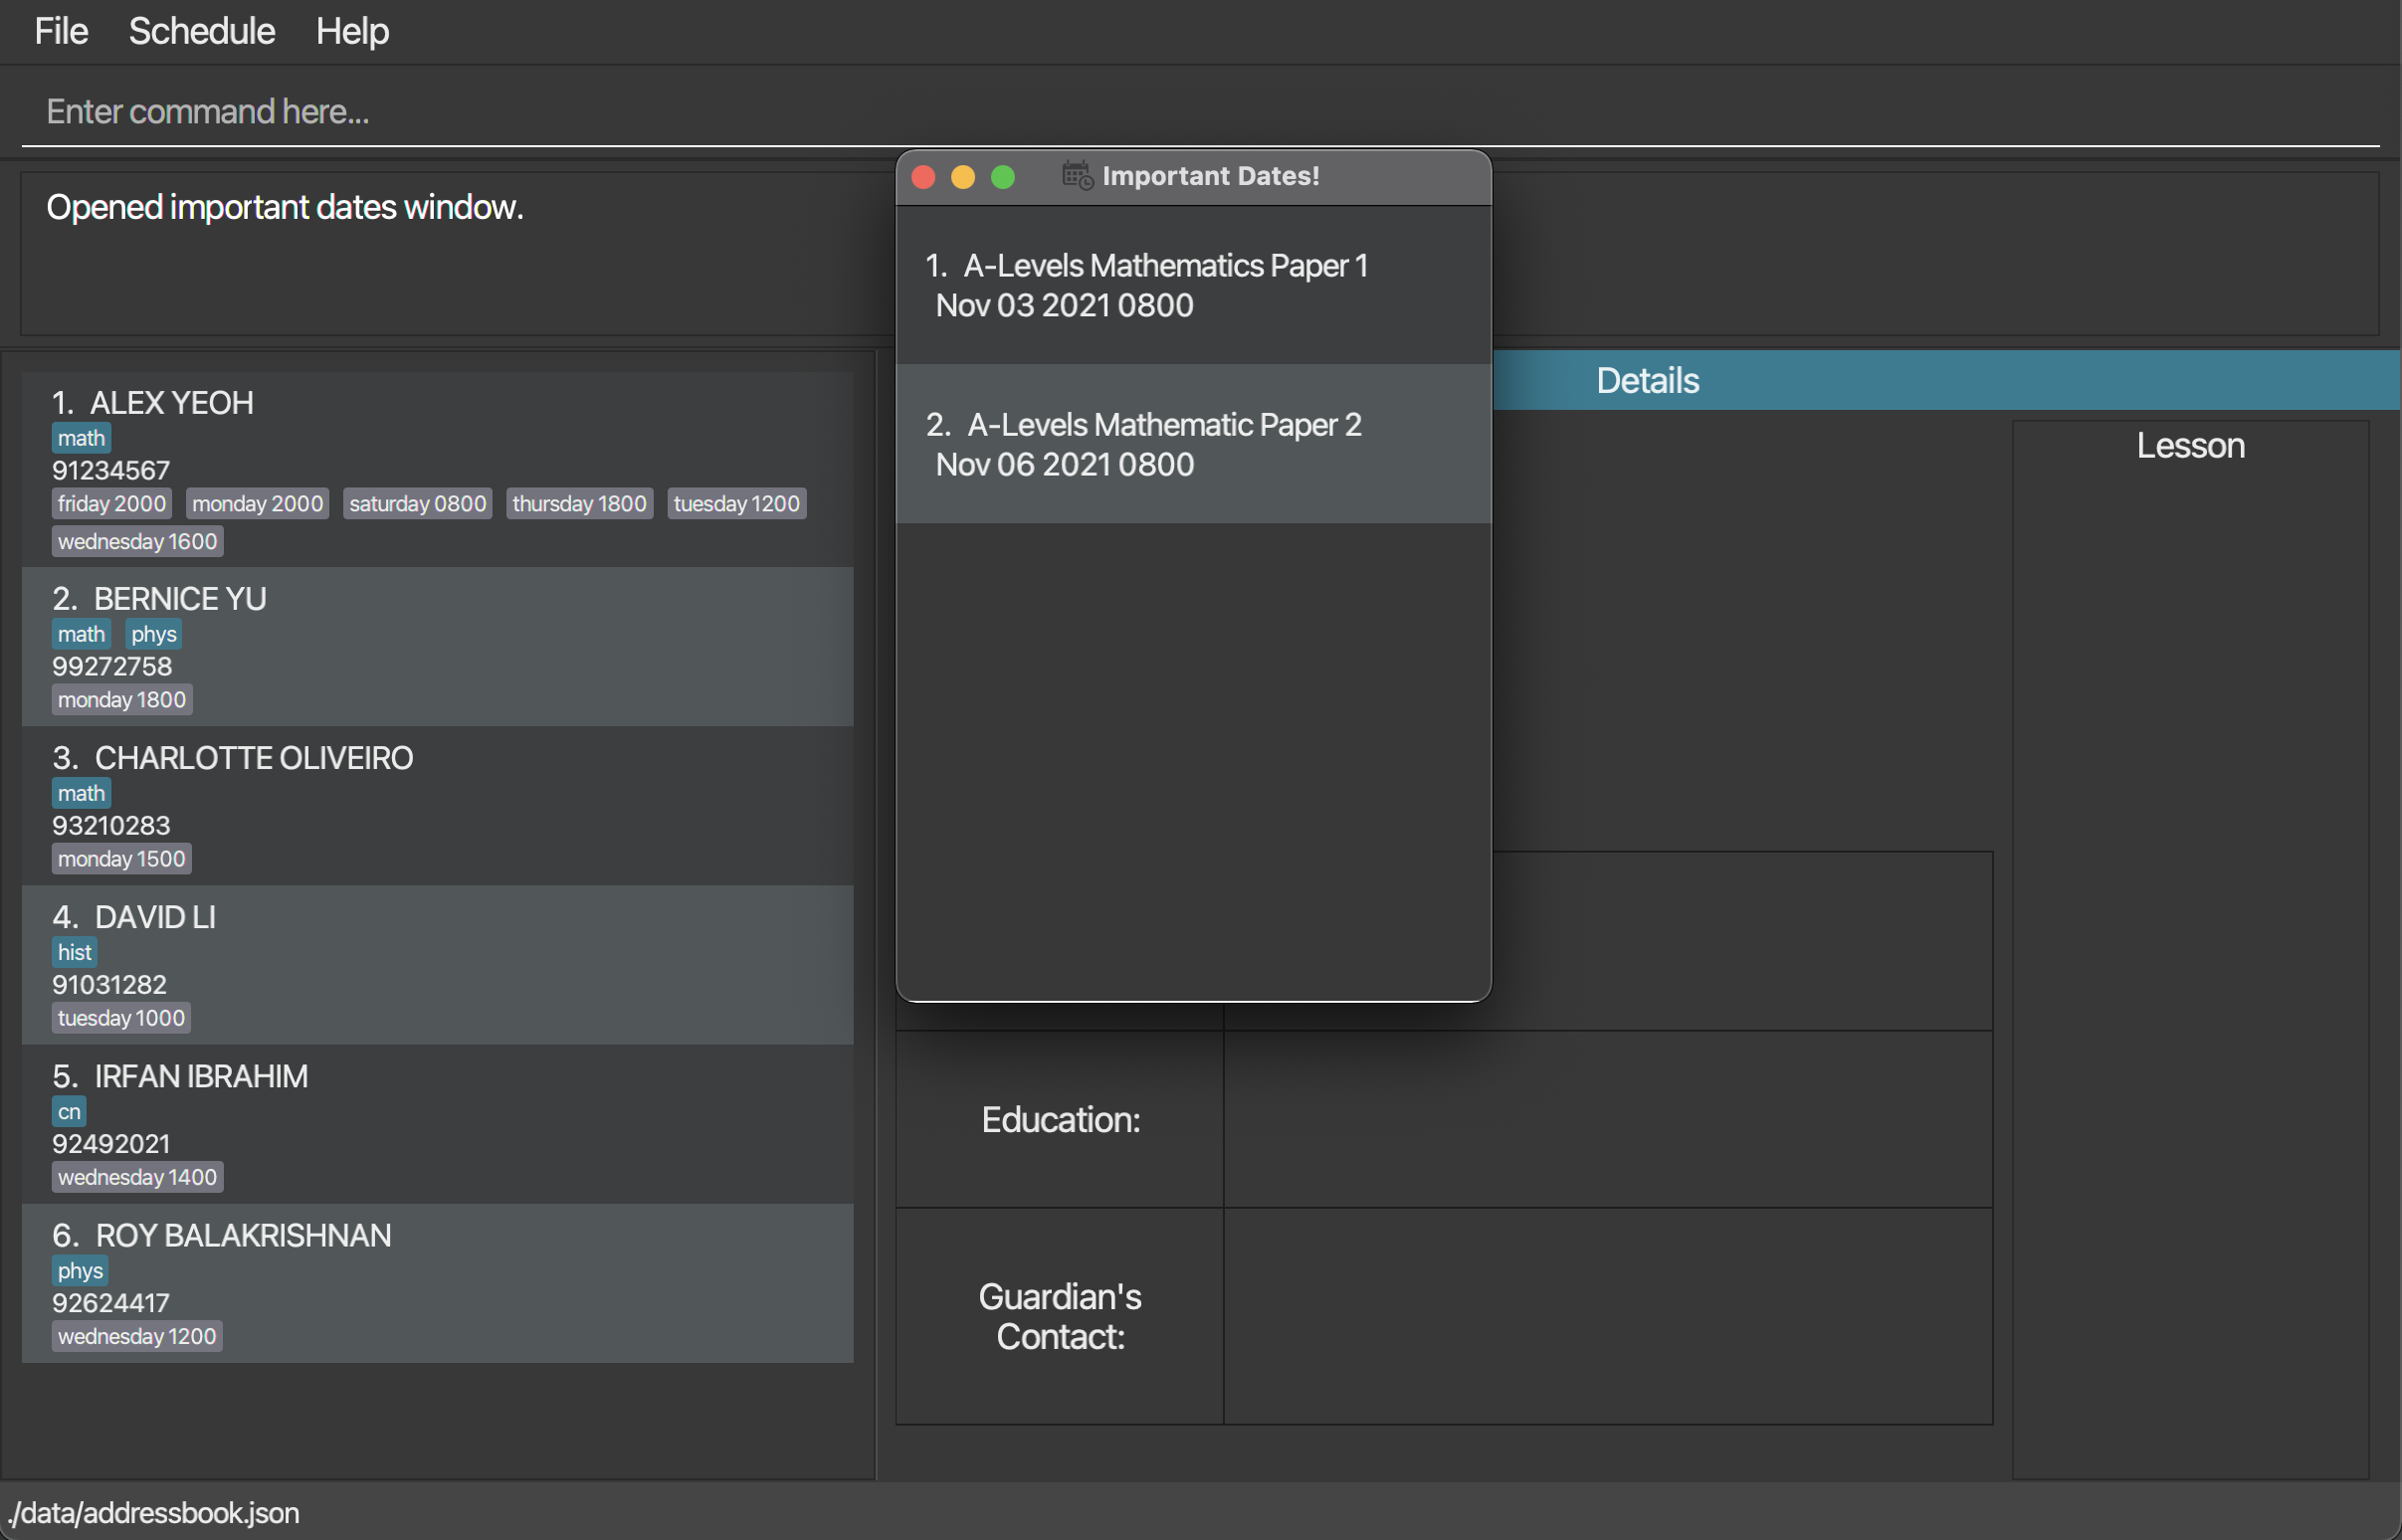Click the wednesday 1600 lesson tag
Viewport: 2402px width, 1540px height.
click(x=138, y=541)
